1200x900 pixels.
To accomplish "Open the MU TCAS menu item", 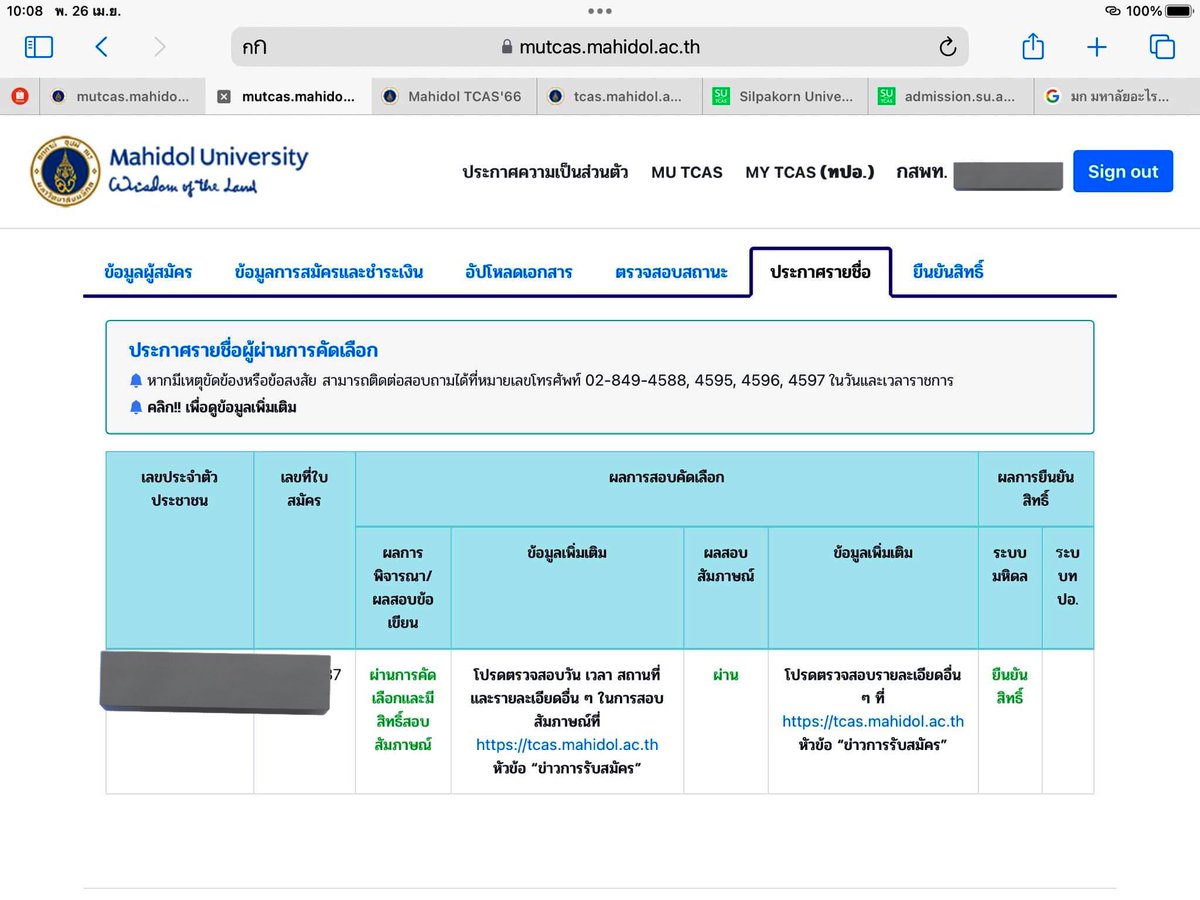I will (687, 172).
